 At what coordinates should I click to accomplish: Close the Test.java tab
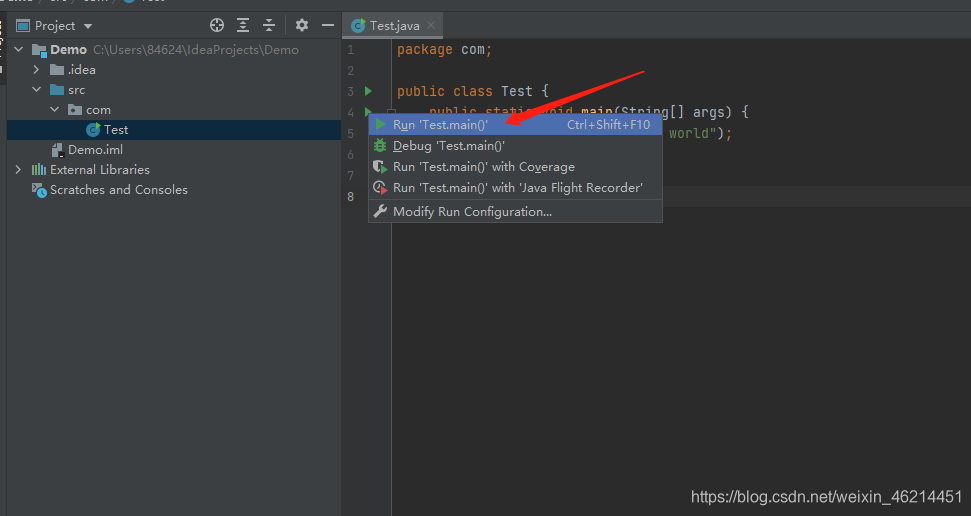click(x=431, y=25)
